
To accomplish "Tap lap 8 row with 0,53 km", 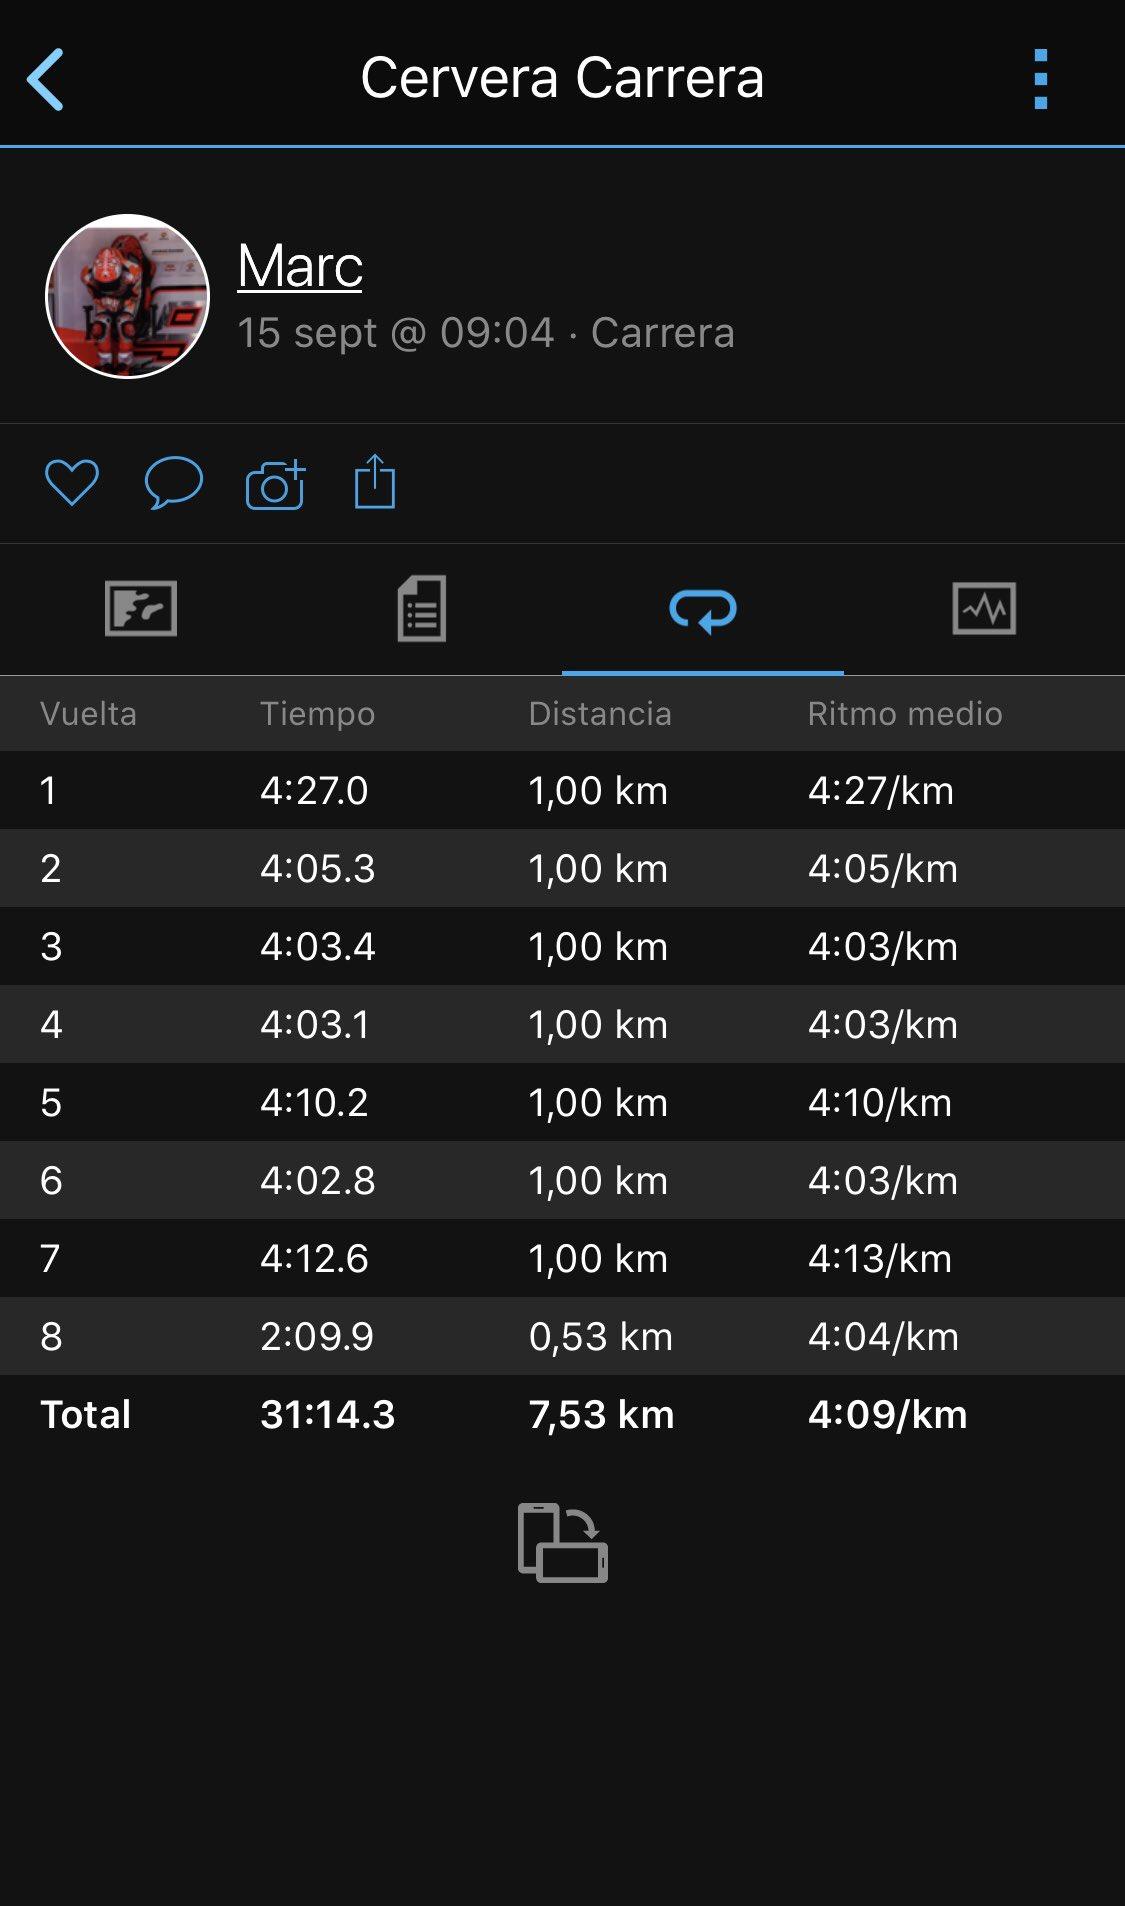I will click(562, 1337).
